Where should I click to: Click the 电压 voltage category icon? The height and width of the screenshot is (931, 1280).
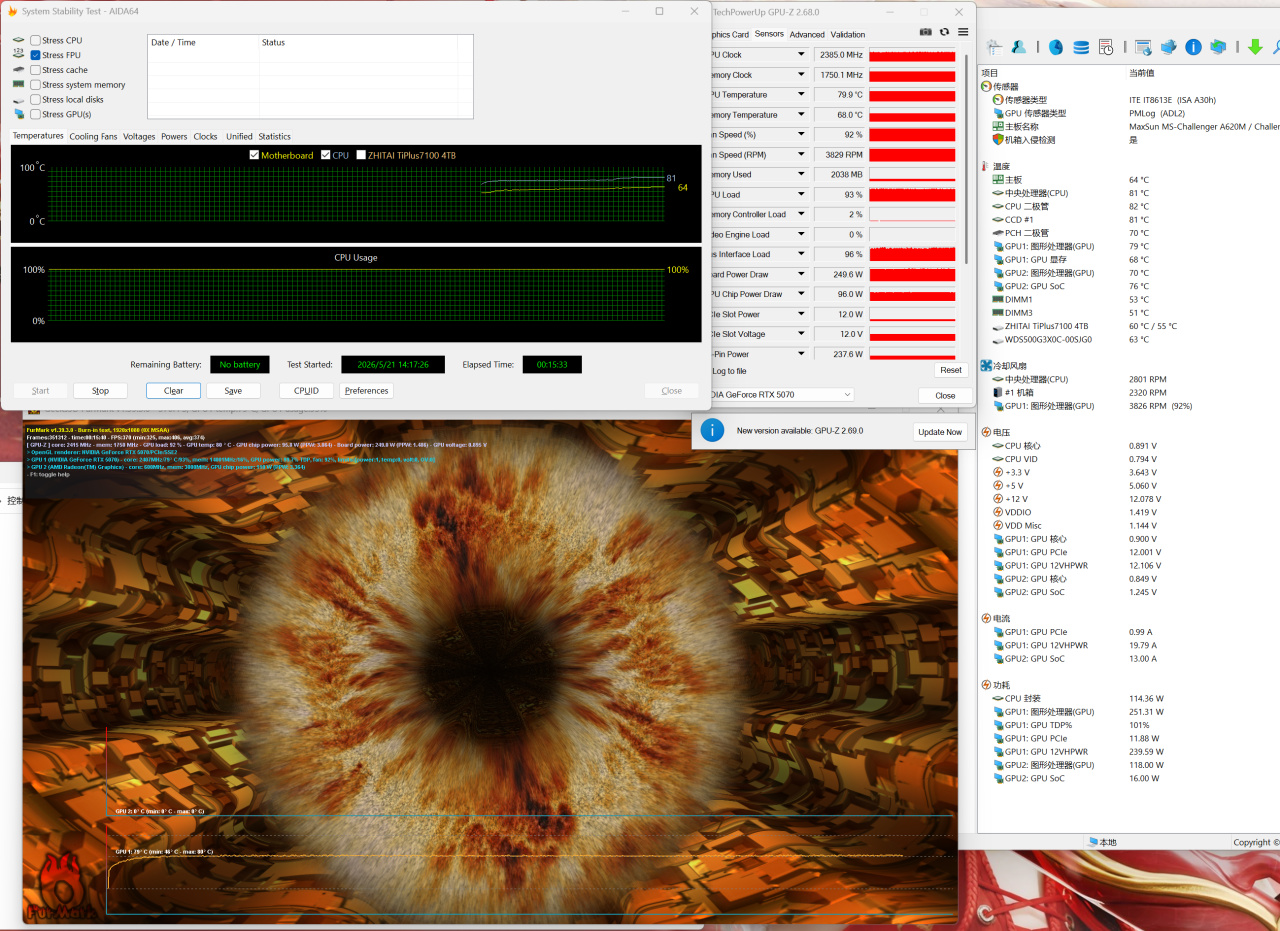[986, 432]
